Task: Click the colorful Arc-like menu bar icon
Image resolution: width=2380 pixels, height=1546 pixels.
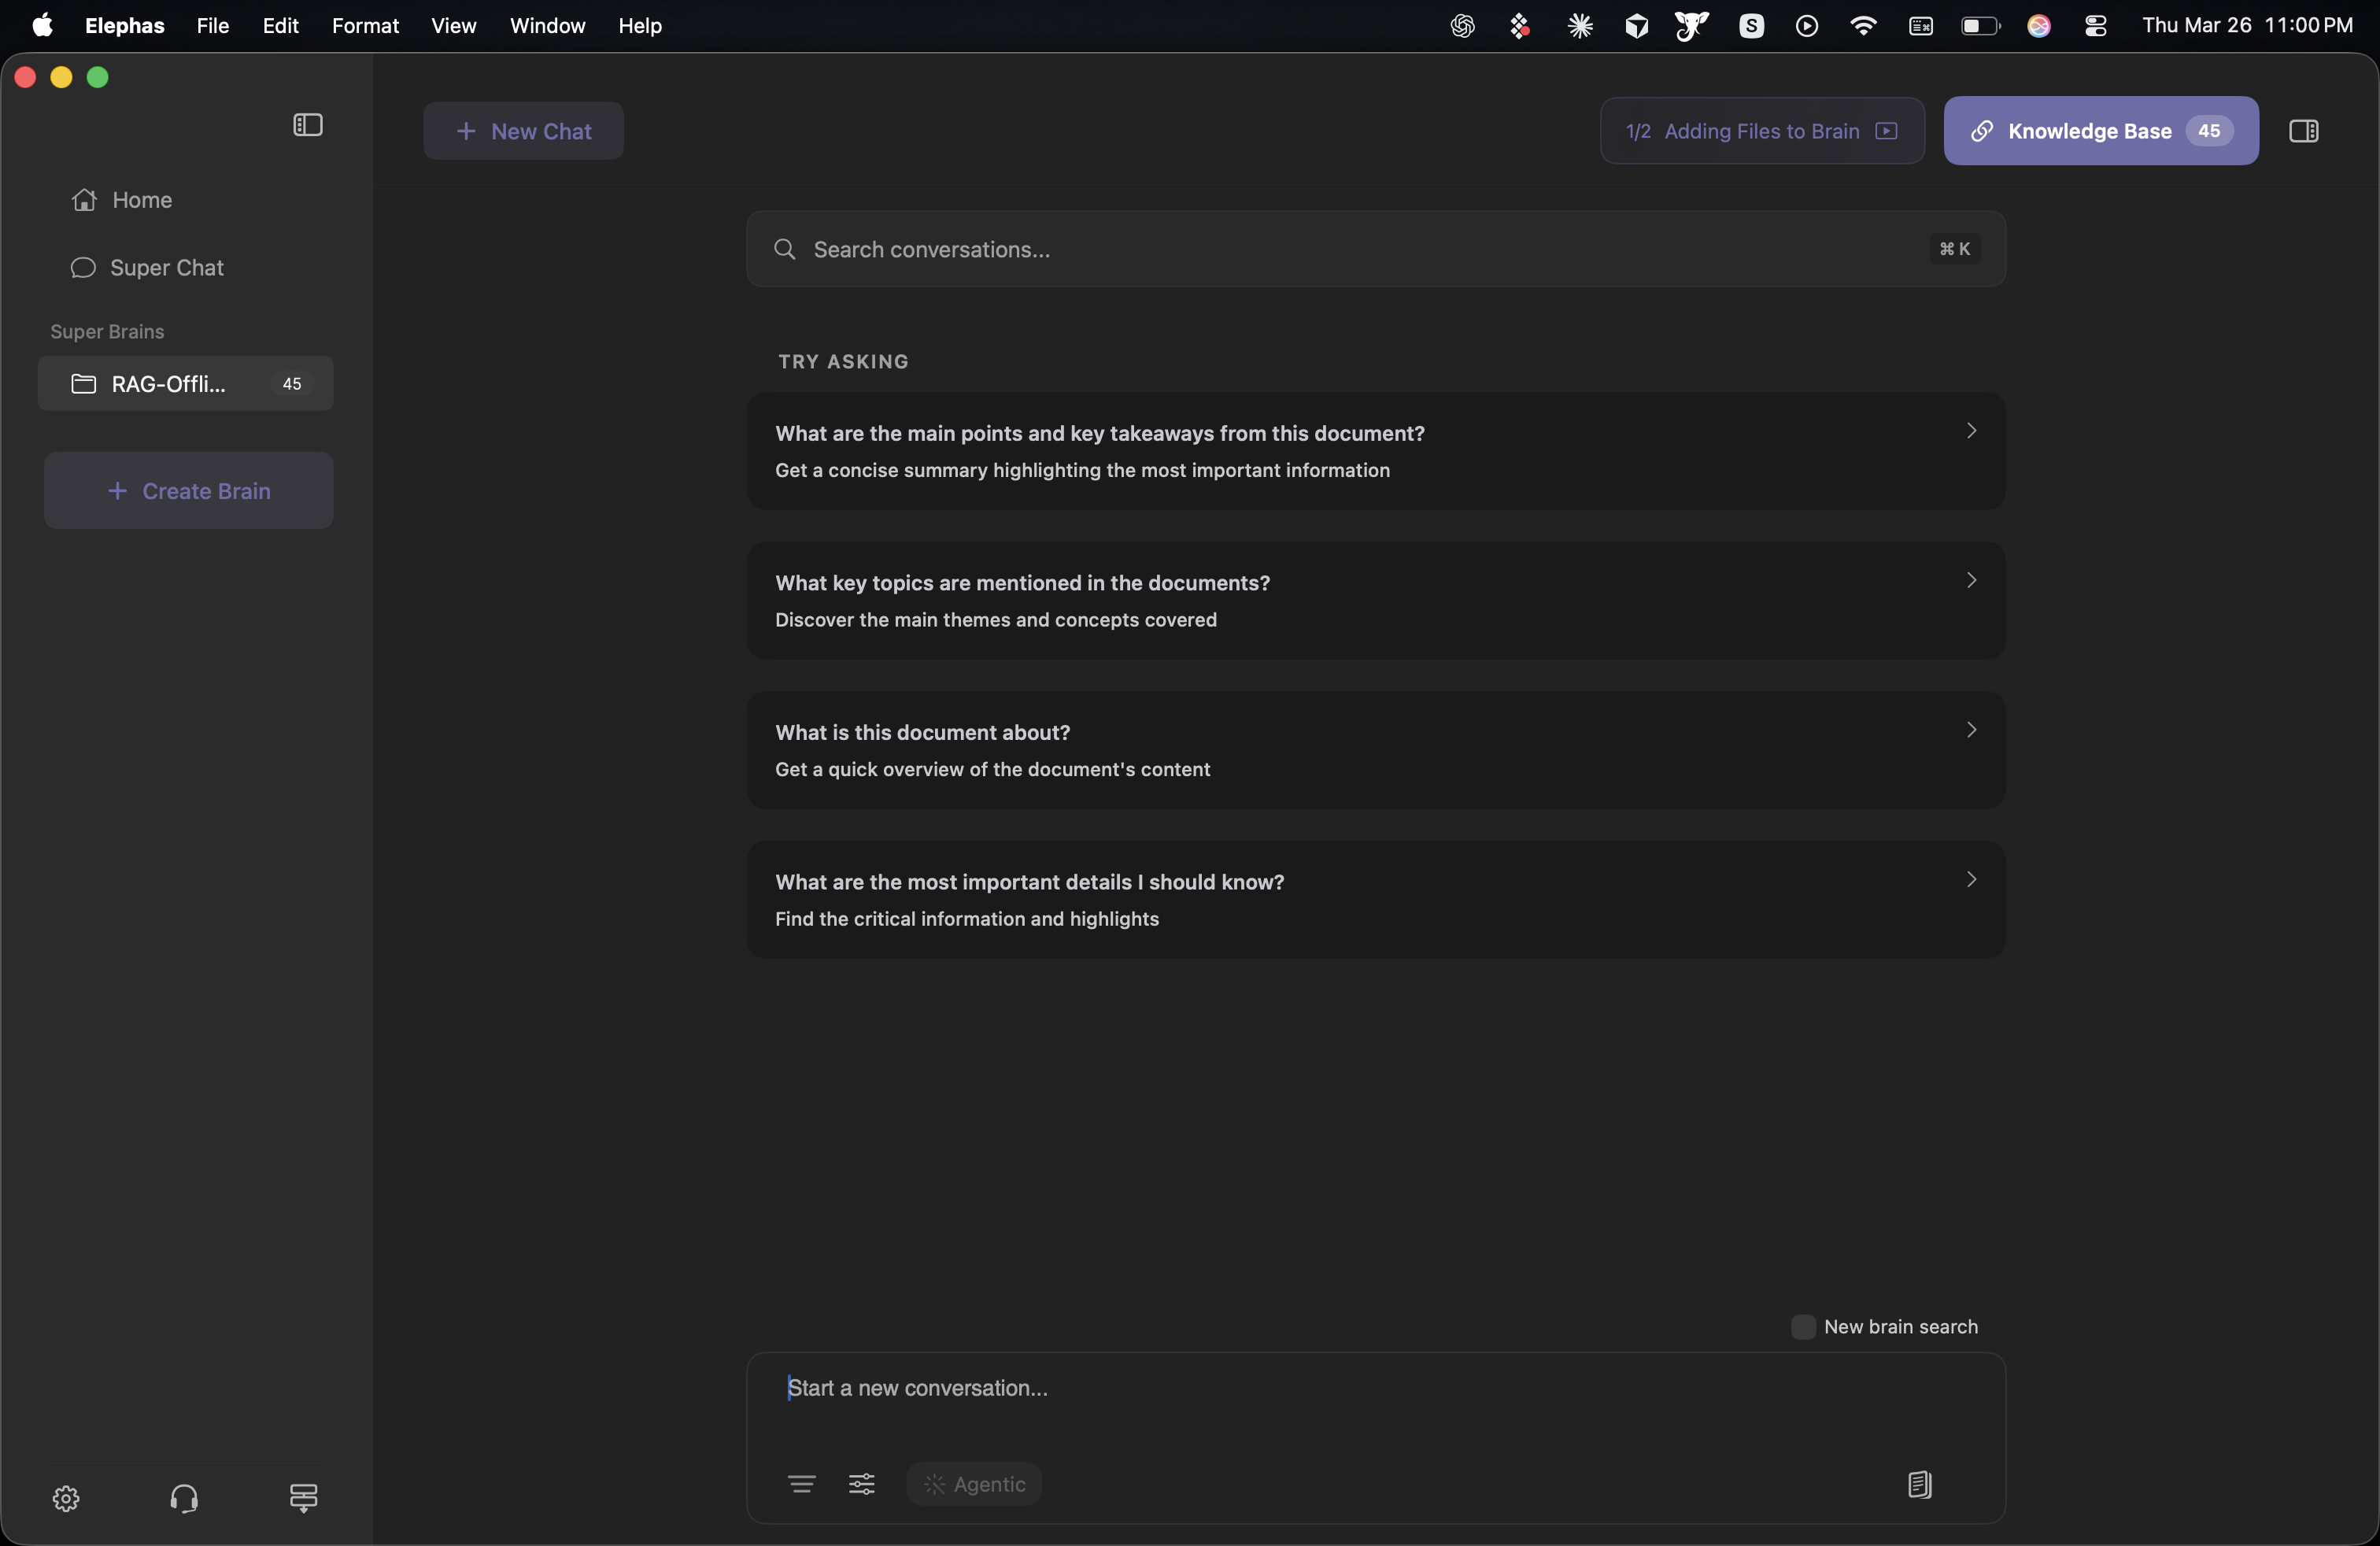Action: 2039,26
